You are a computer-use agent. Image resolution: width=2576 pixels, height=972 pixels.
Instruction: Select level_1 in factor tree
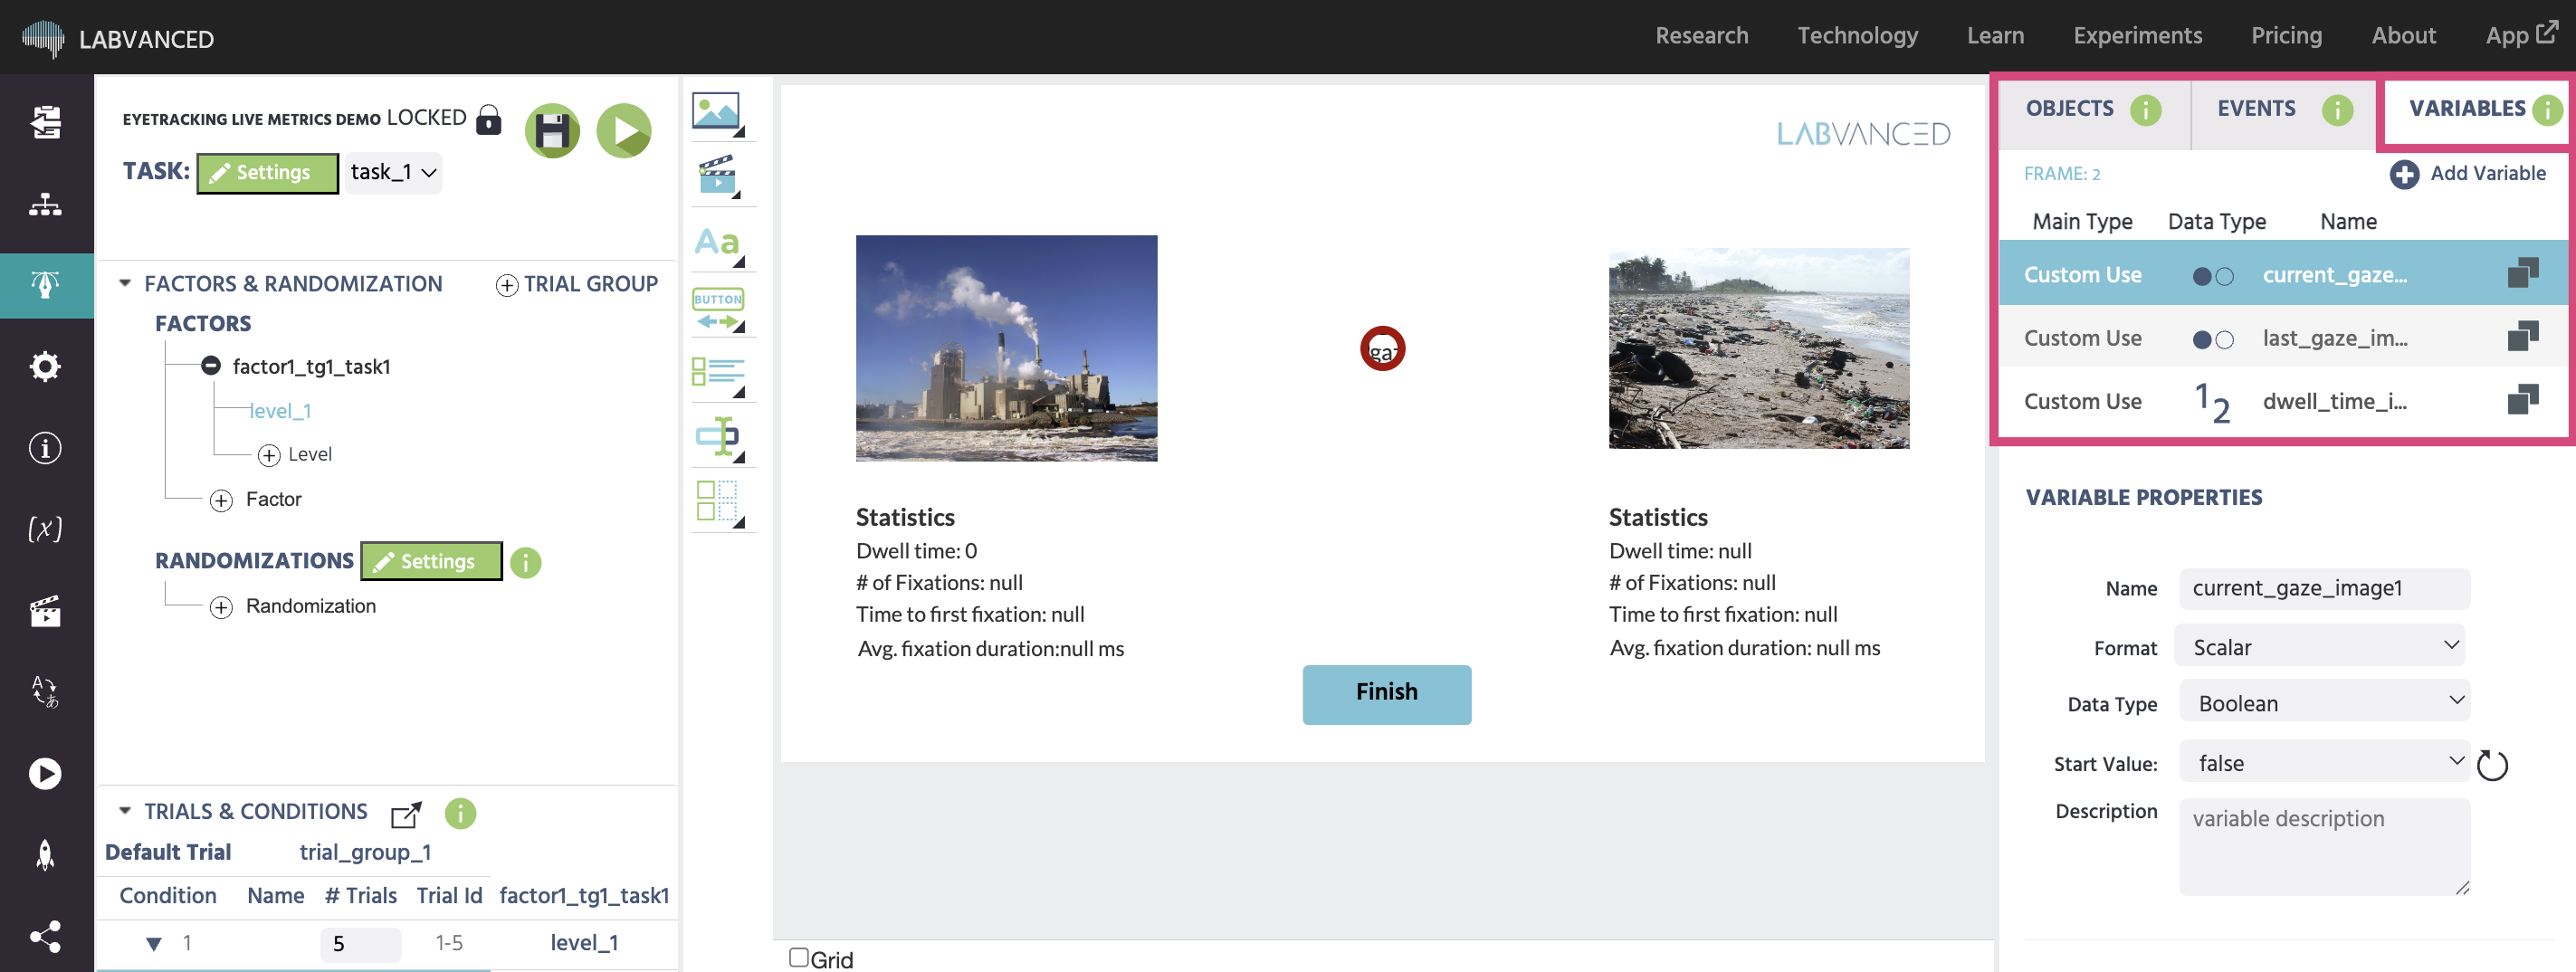(x=281, y=411)
